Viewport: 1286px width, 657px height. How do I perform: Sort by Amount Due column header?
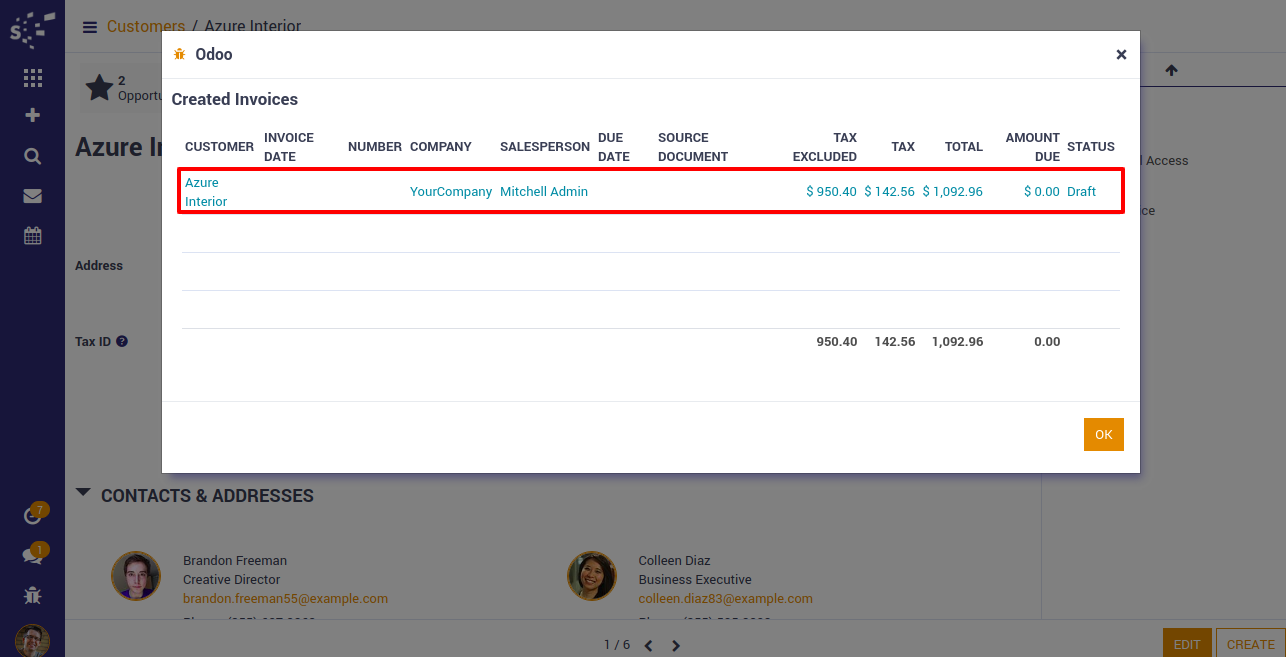1033,147
